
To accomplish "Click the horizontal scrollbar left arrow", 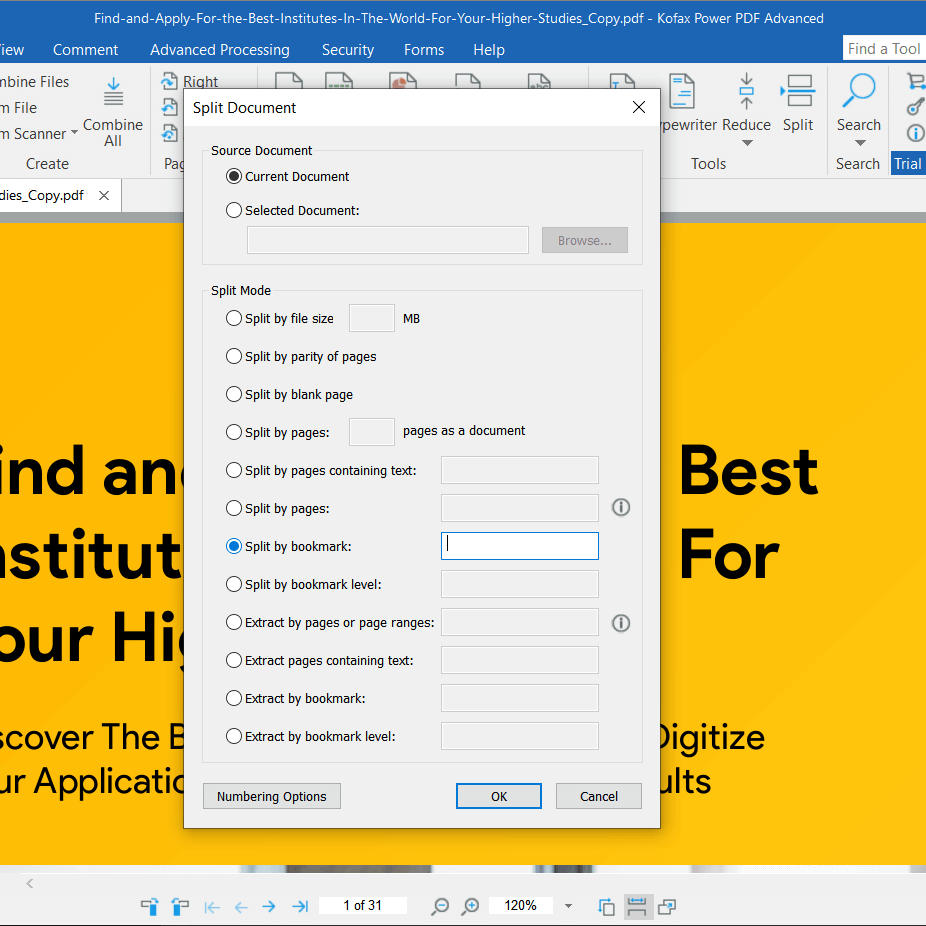I will tap(30, 883).
